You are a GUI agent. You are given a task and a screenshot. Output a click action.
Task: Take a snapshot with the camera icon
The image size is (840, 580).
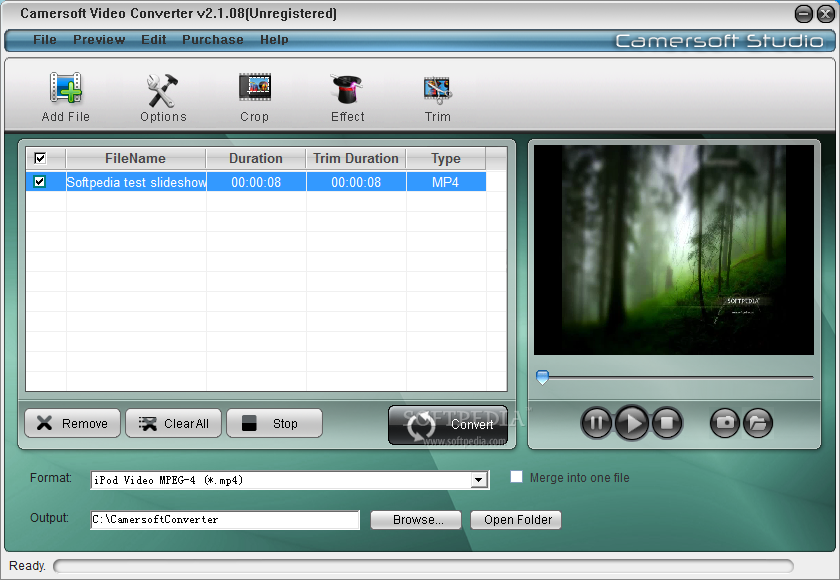(x=725, y=423)
